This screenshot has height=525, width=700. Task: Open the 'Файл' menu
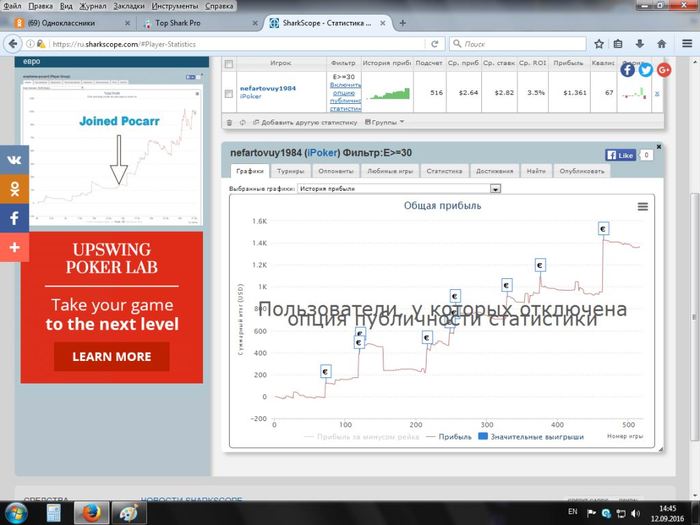(12, 6)
